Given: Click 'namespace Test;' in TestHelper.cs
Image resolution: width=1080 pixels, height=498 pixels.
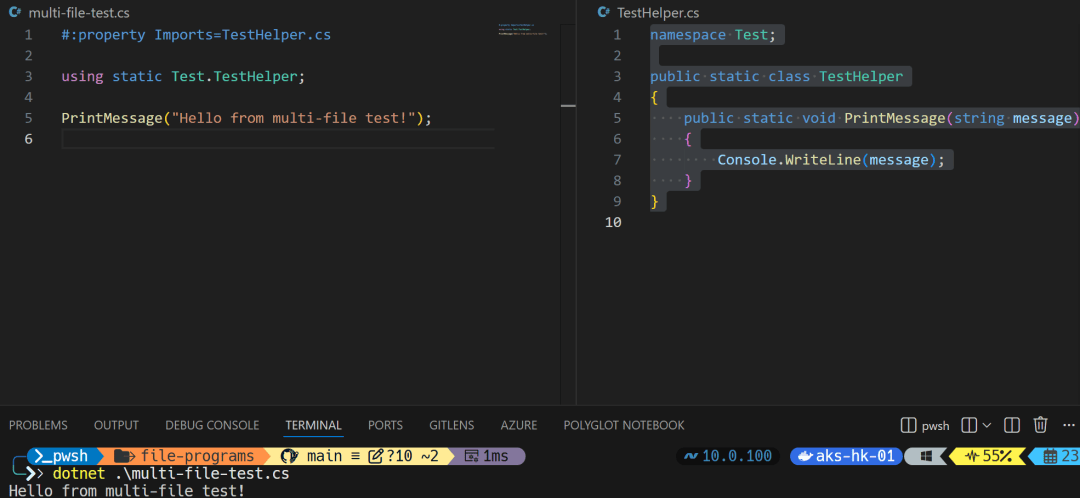Looking at the screenshot, I should tap(713, 34).
